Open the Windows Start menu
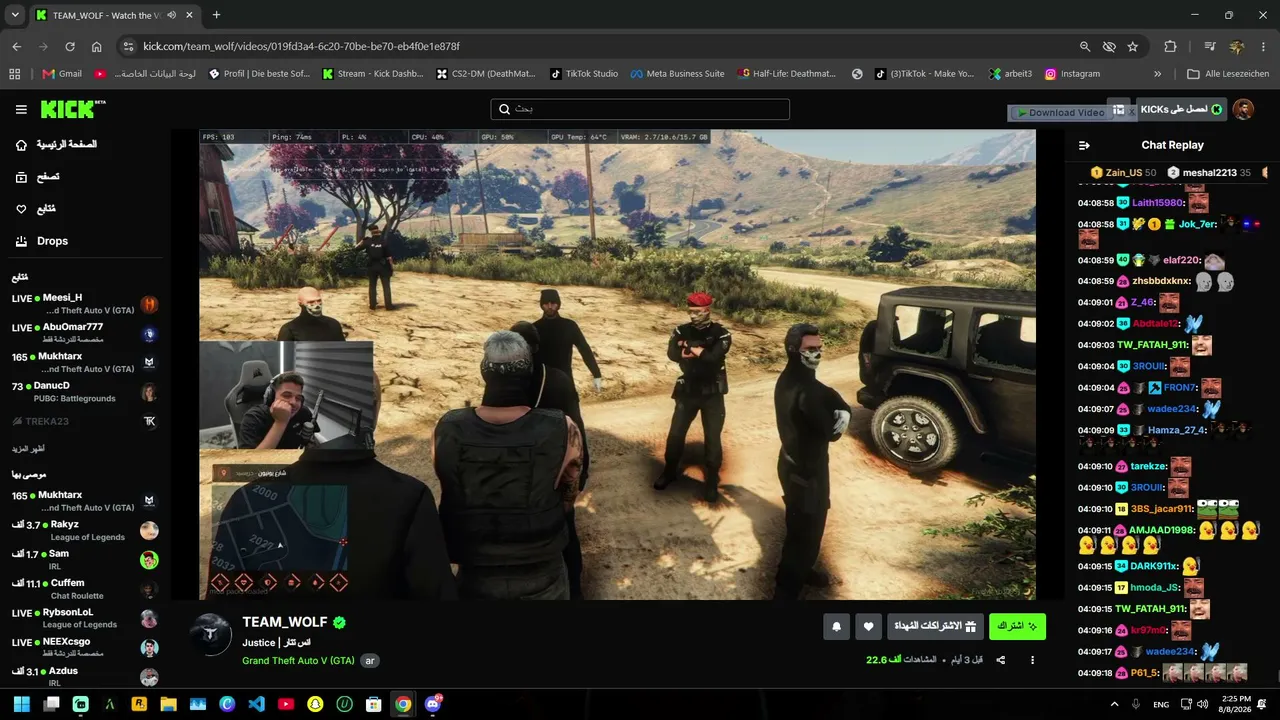The image size is (1280, 720). [21, 704]
